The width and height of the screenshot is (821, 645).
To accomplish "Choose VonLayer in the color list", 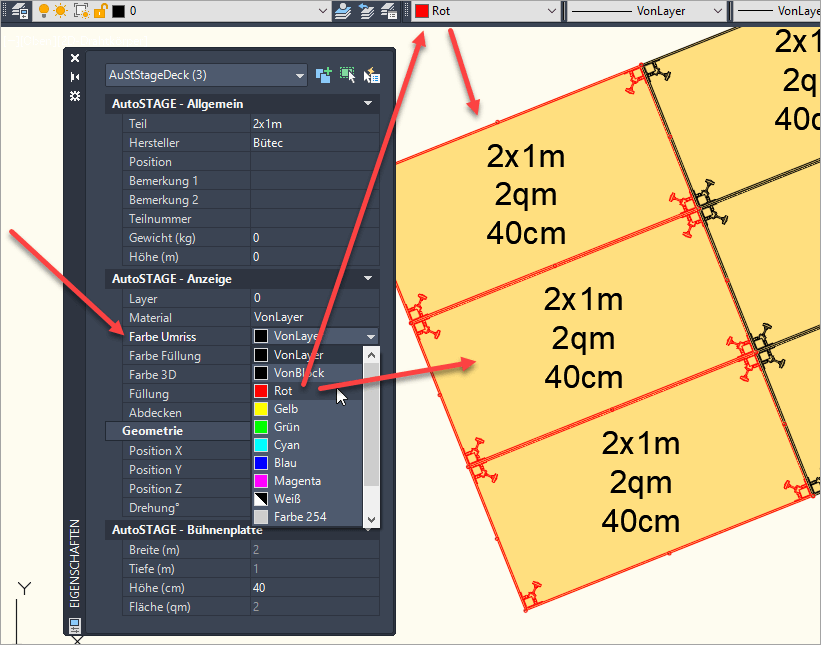I will pos(307,355).
